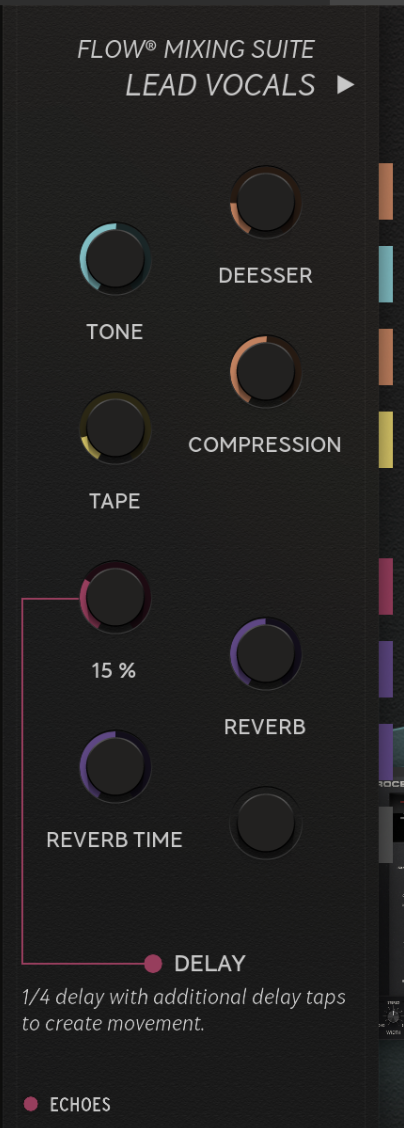Image resolution: width=404 pixels, height=1128 pixels.
Task: Click the DELAY label
Action: click(210, 963)
